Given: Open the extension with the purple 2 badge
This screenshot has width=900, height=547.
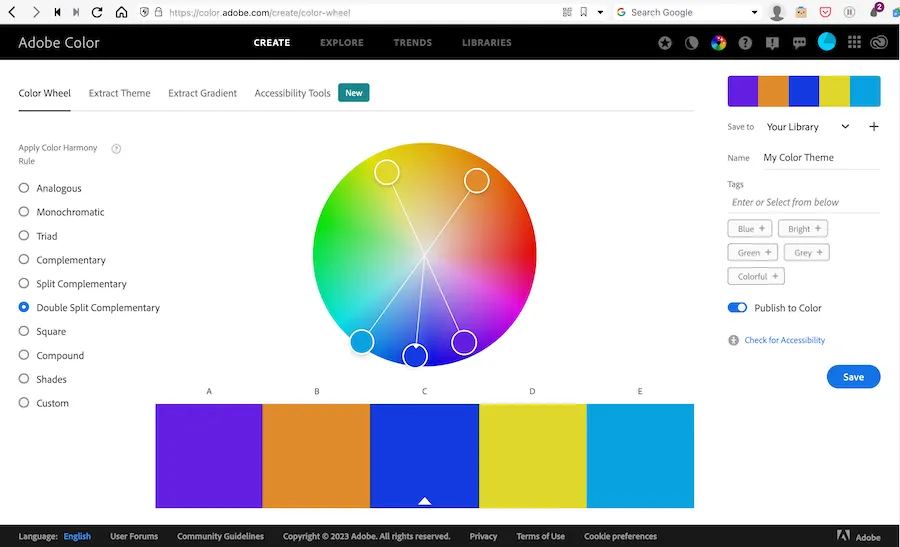Looking at the screenshot, I should [x=875, y=10].
